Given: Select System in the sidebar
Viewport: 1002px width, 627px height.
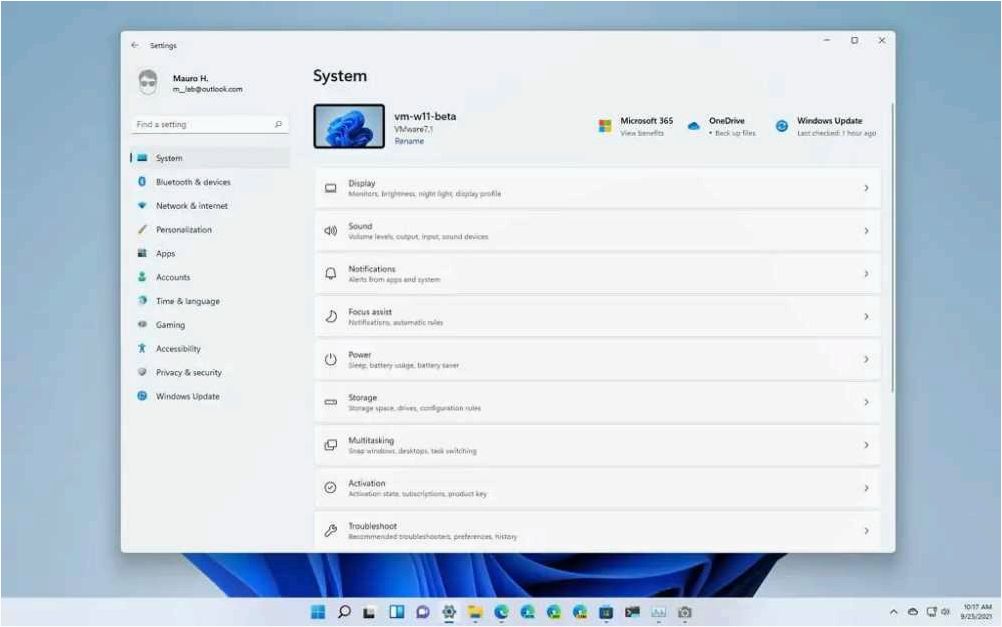Looking at the screenshot, I should coord(210,158).
